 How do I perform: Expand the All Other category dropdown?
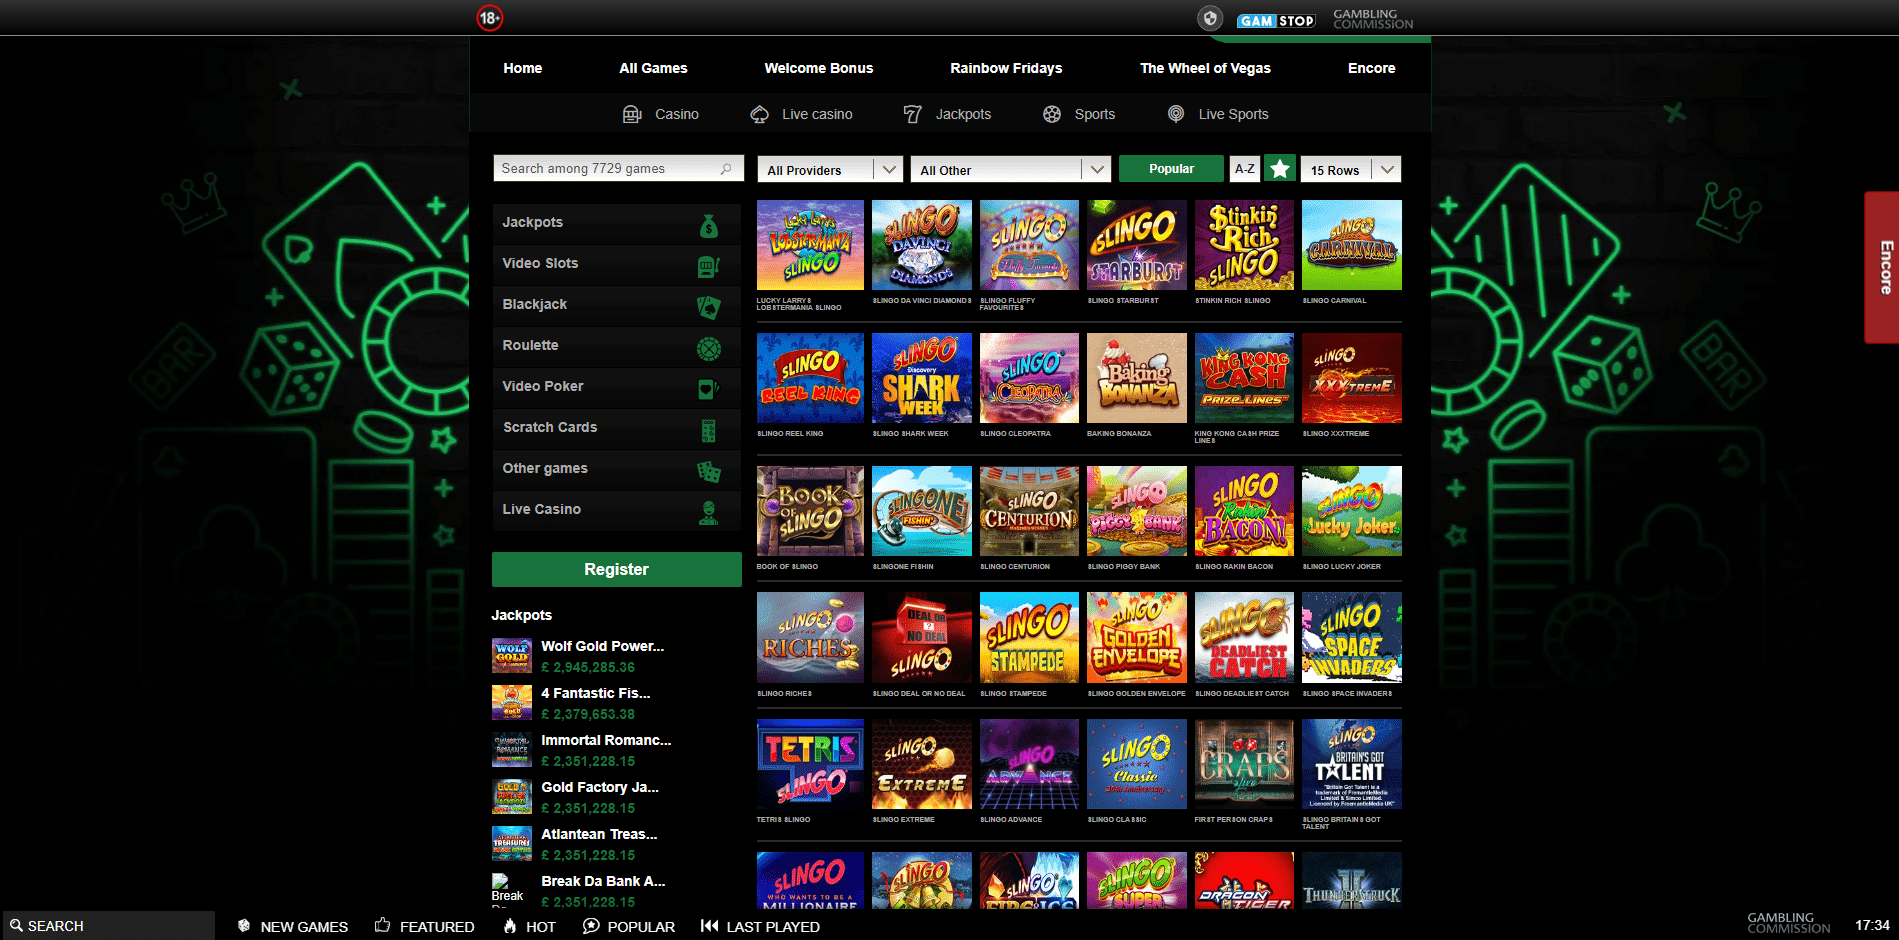pyautogui.click(x=1011, y=169)
